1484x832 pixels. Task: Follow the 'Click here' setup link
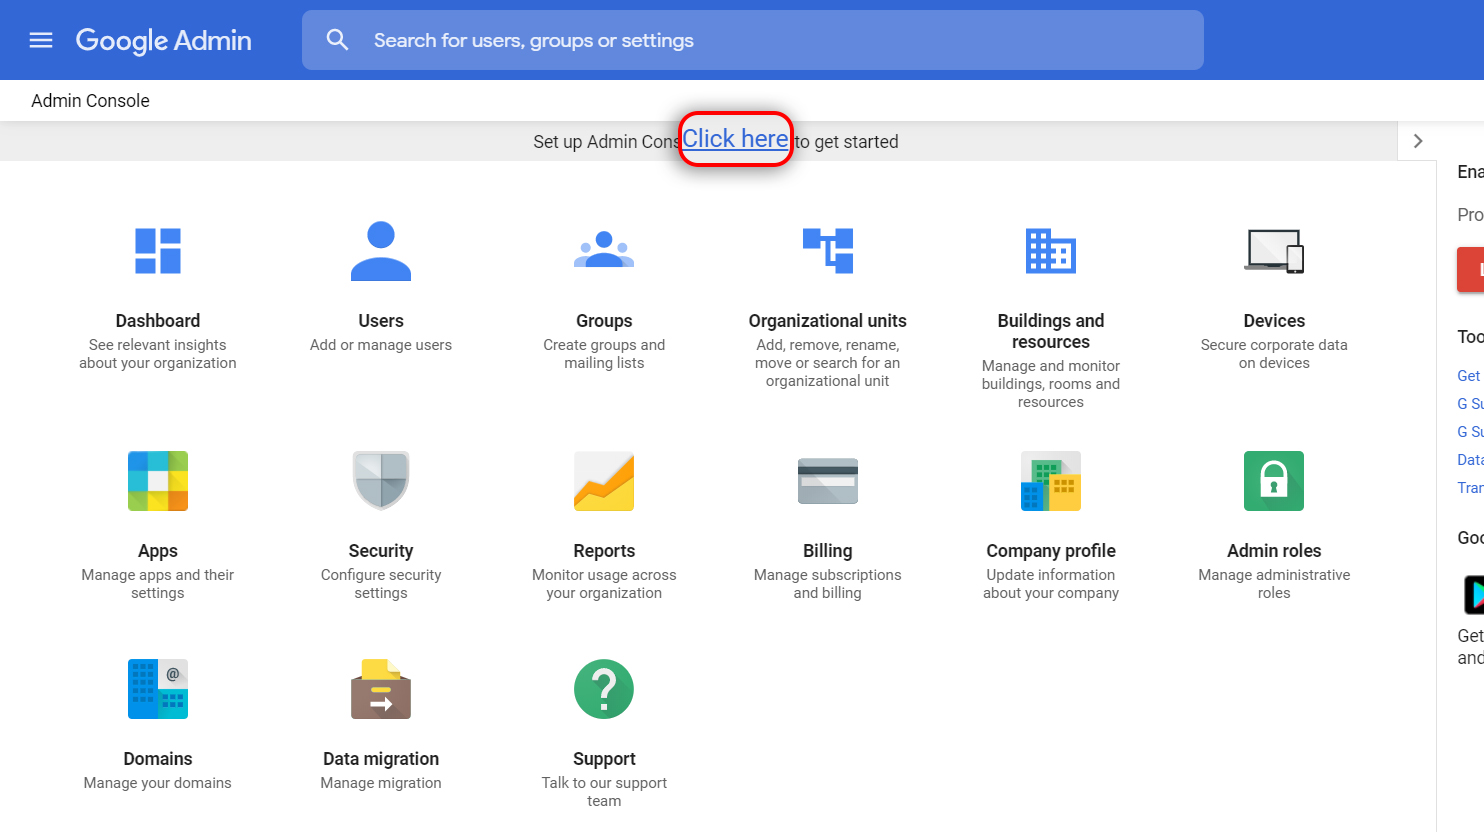(736, 139)
